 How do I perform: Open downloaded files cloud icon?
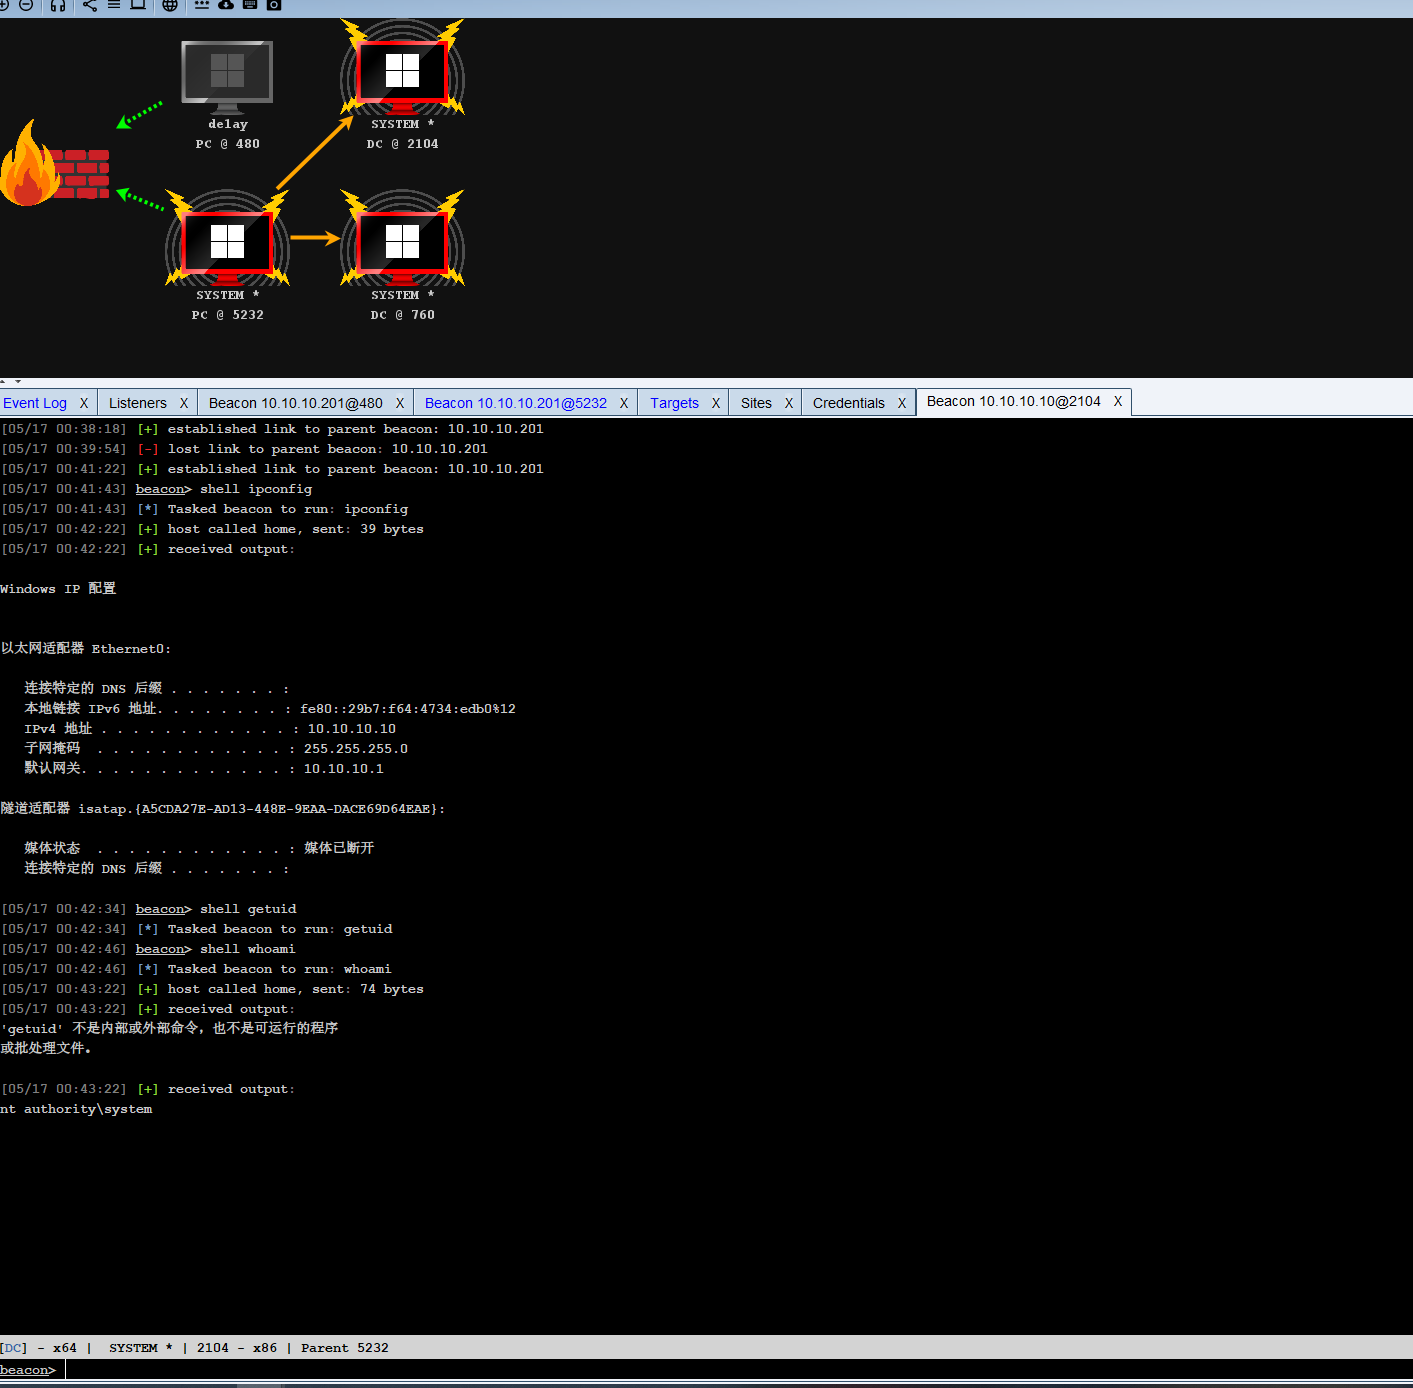click(x=226, y=5)
